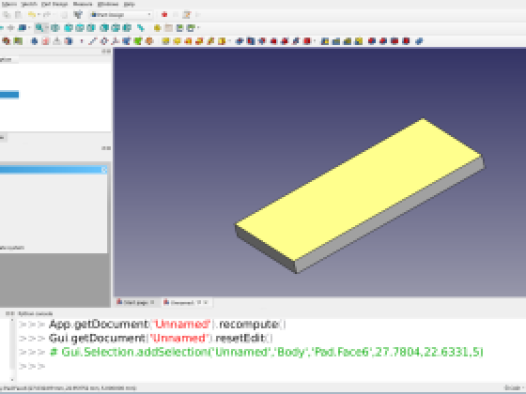Expand the draw style dropdown arrow
Image resolution: width=526 pixels, height=394 pixels.
tap(29, 28)
